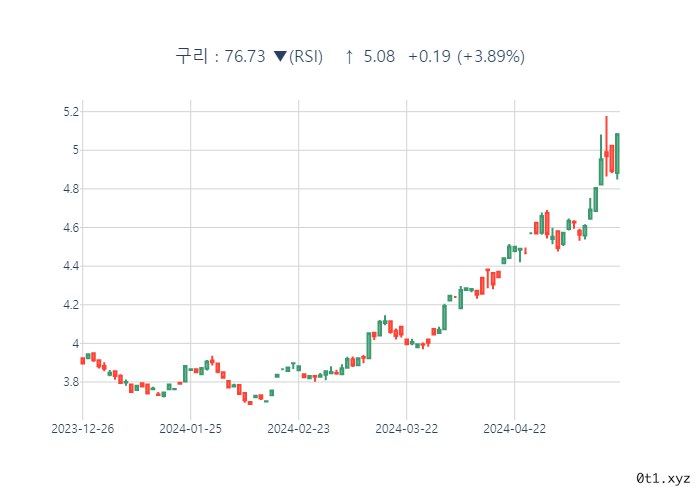Click the last green candlestick near 5.08

pos(617,154)
